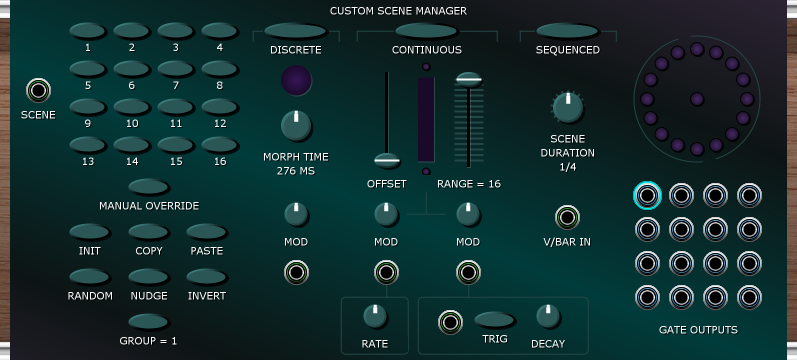Click the DECAY knob

548,316
